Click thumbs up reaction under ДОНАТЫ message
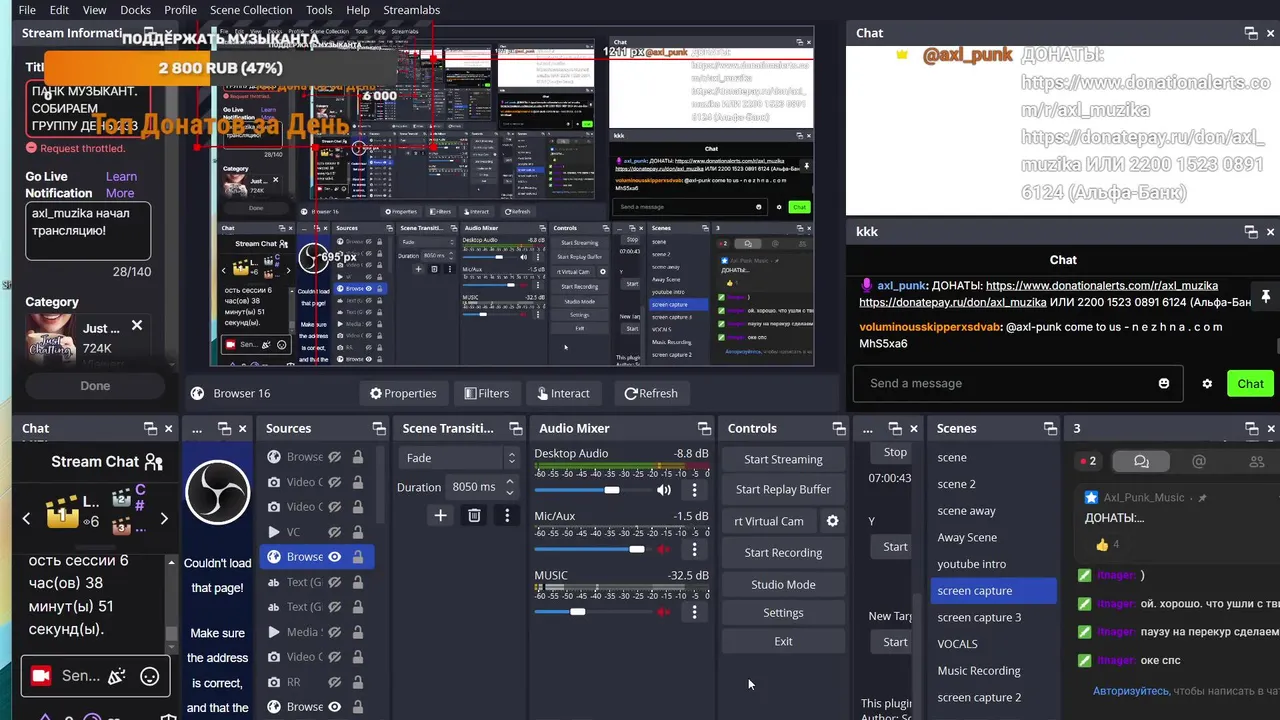This screenshot has height=720, width=1280. [1102, 545]
